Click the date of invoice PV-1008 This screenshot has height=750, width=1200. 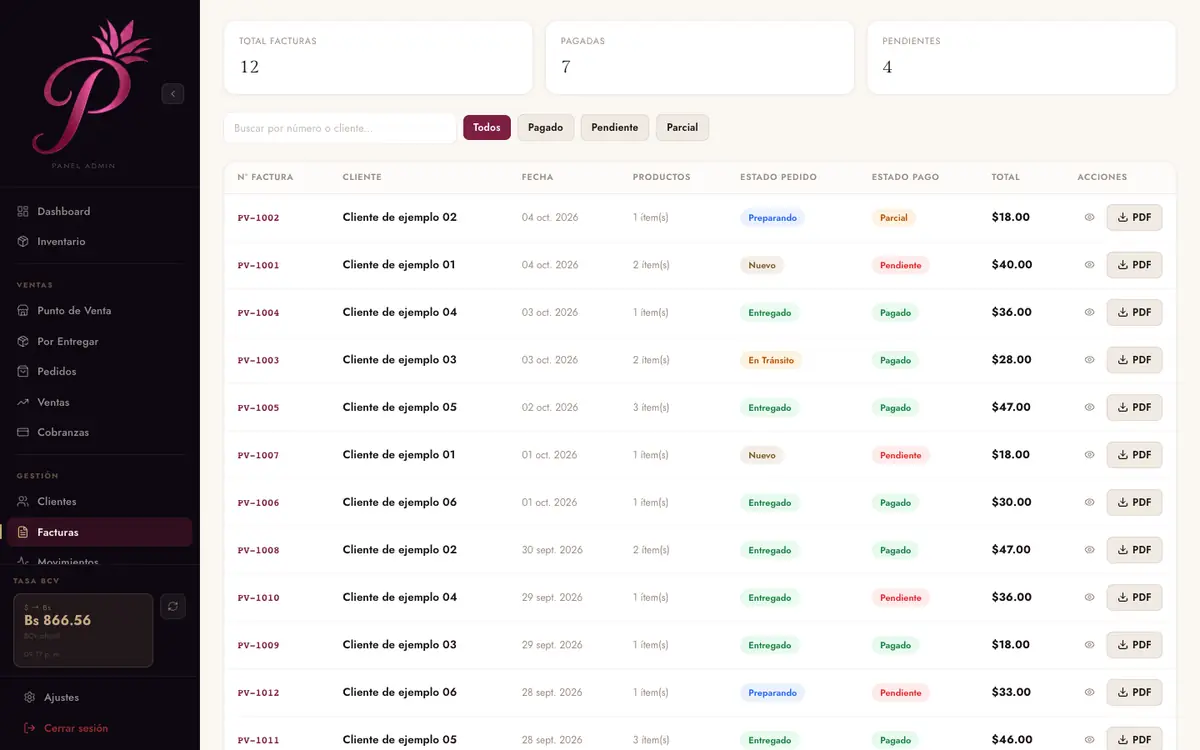(552, 550)
